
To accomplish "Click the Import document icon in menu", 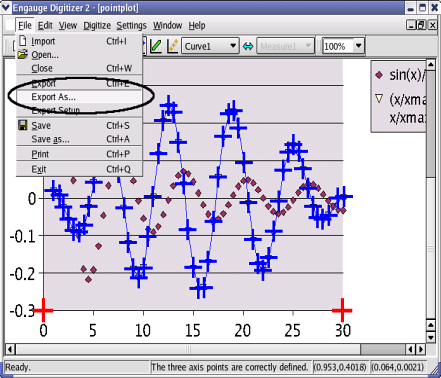I will (x=23, y=41).
